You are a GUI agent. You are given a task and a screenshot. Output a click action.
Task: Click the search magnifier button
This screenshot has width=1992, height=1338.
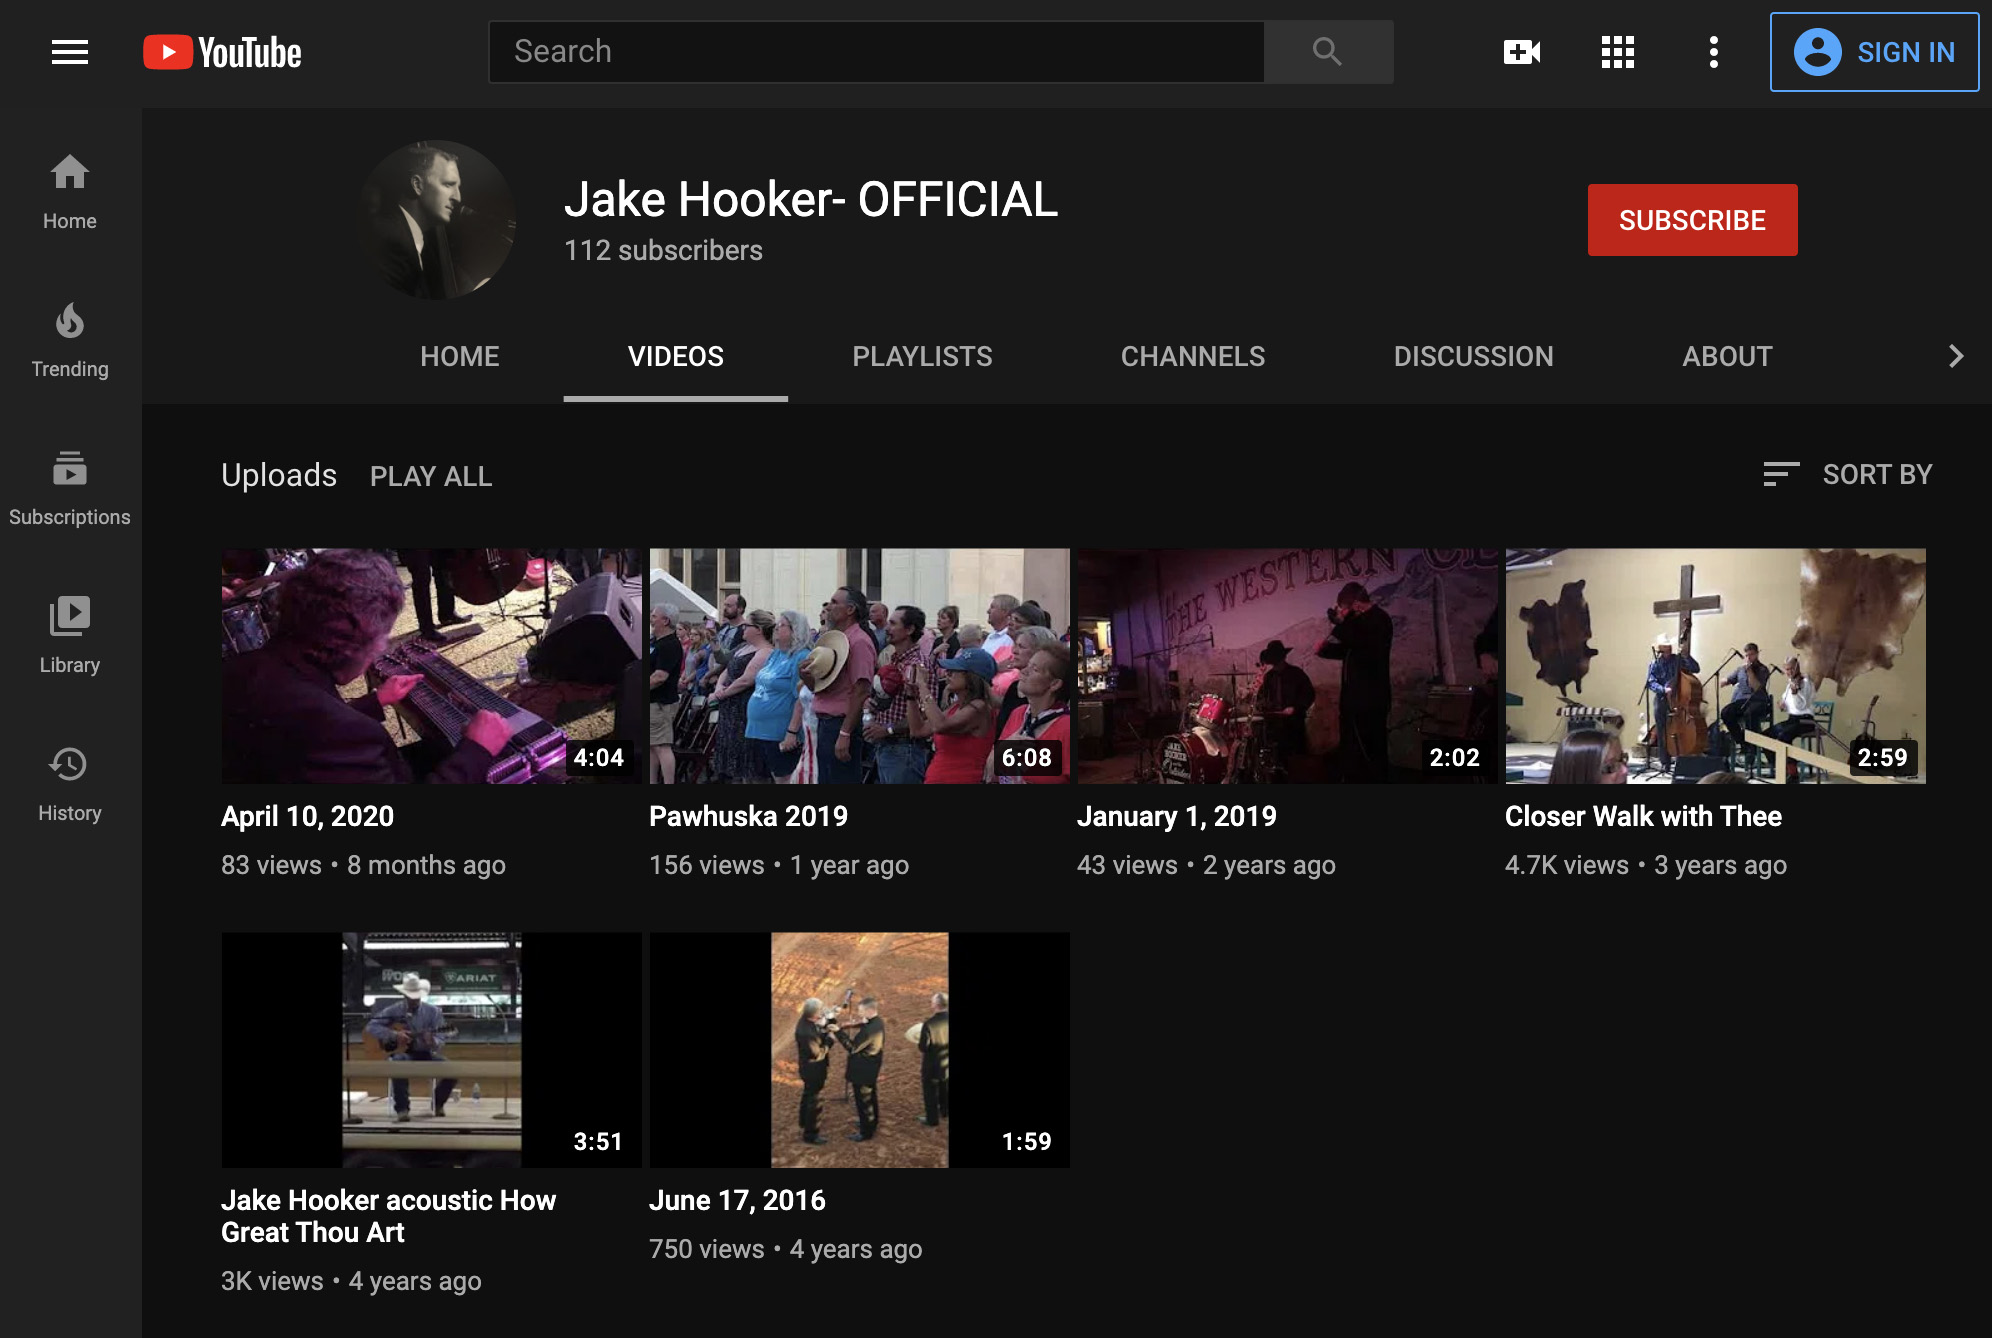pyautogui.click(x=1328, y=52)
